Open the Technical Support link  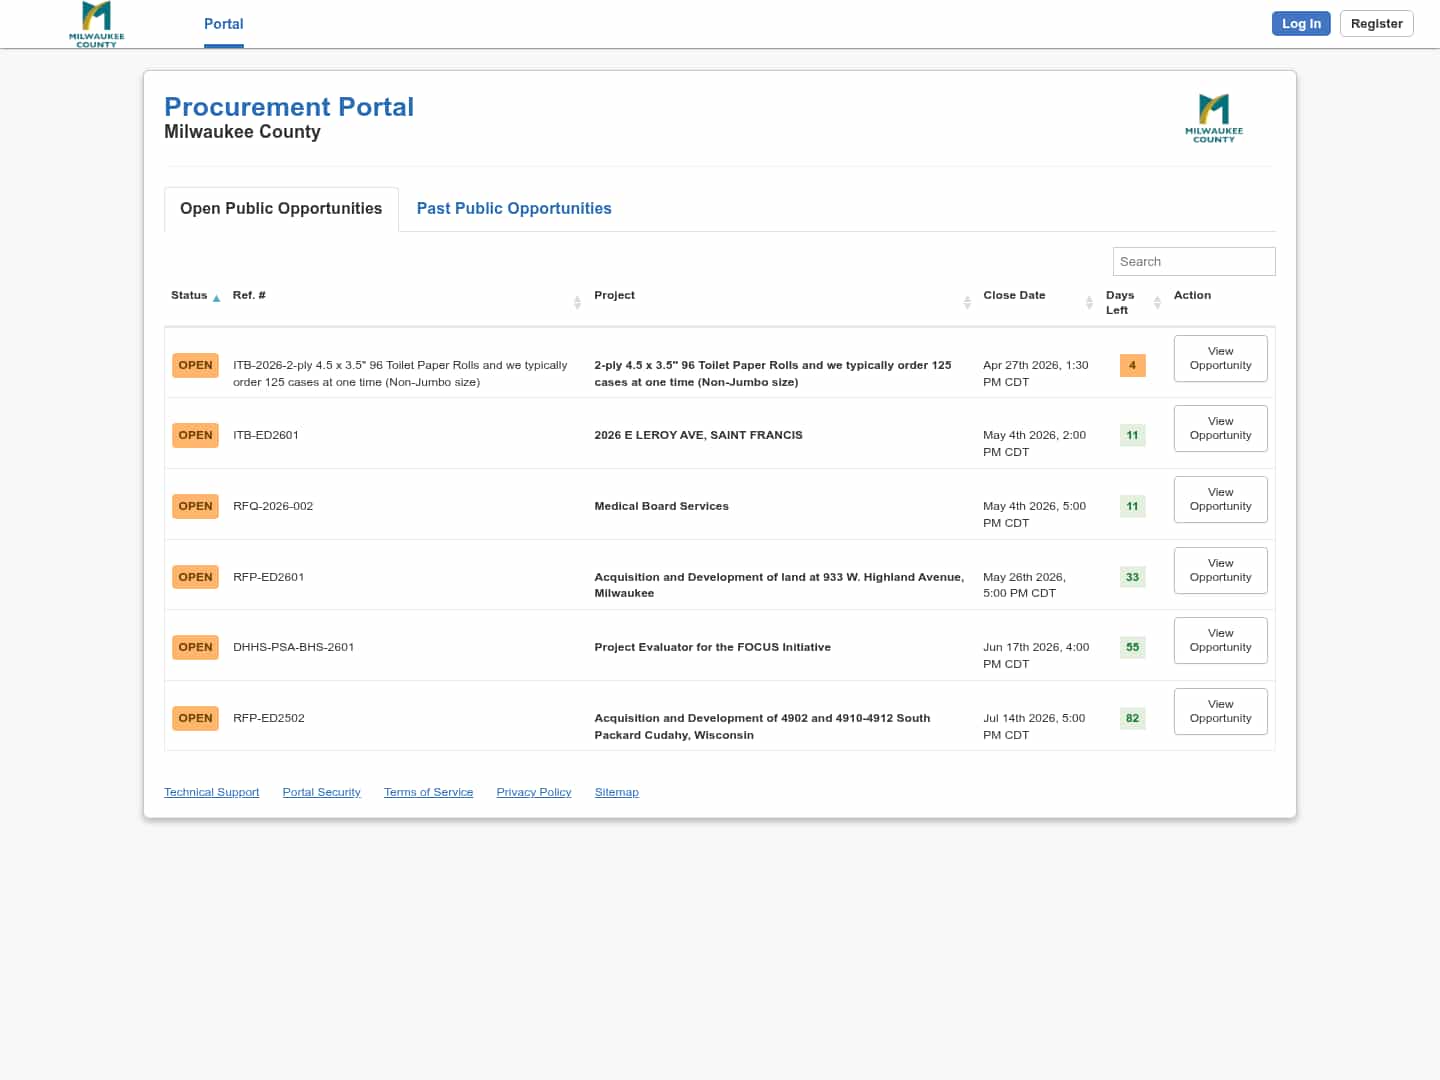[x=211, y=792]
